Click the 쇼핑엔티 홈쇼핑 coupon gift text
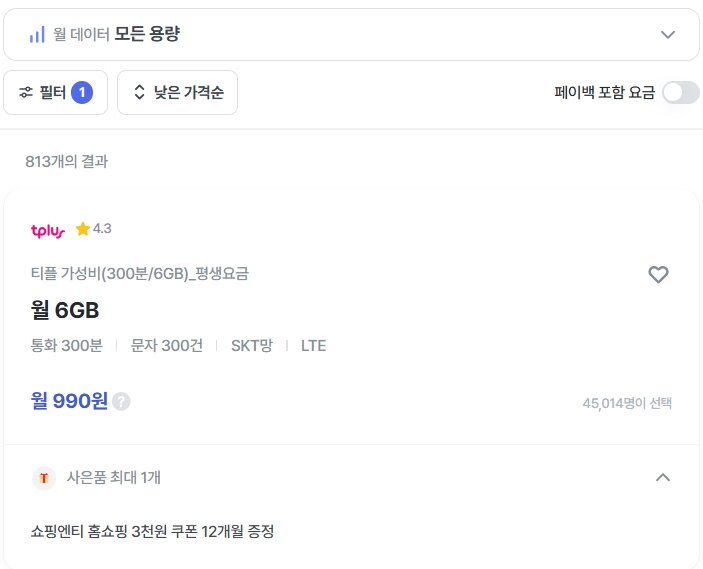The image size is (703, 569). [152, 531]
